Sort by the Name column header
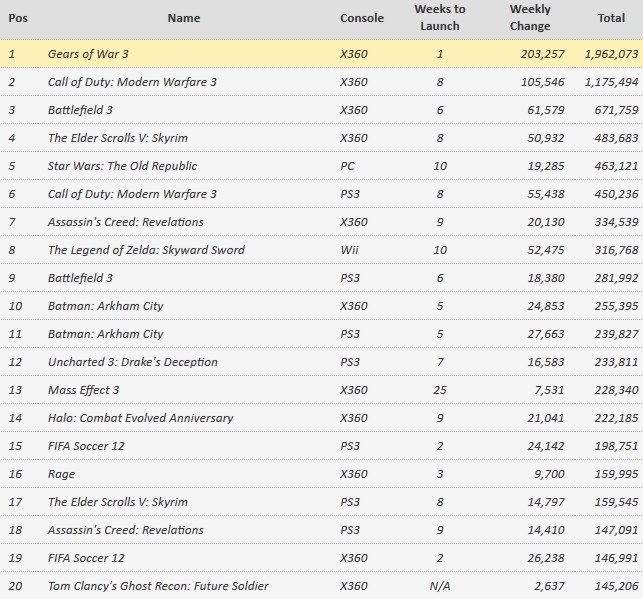 tap(183, 18)
